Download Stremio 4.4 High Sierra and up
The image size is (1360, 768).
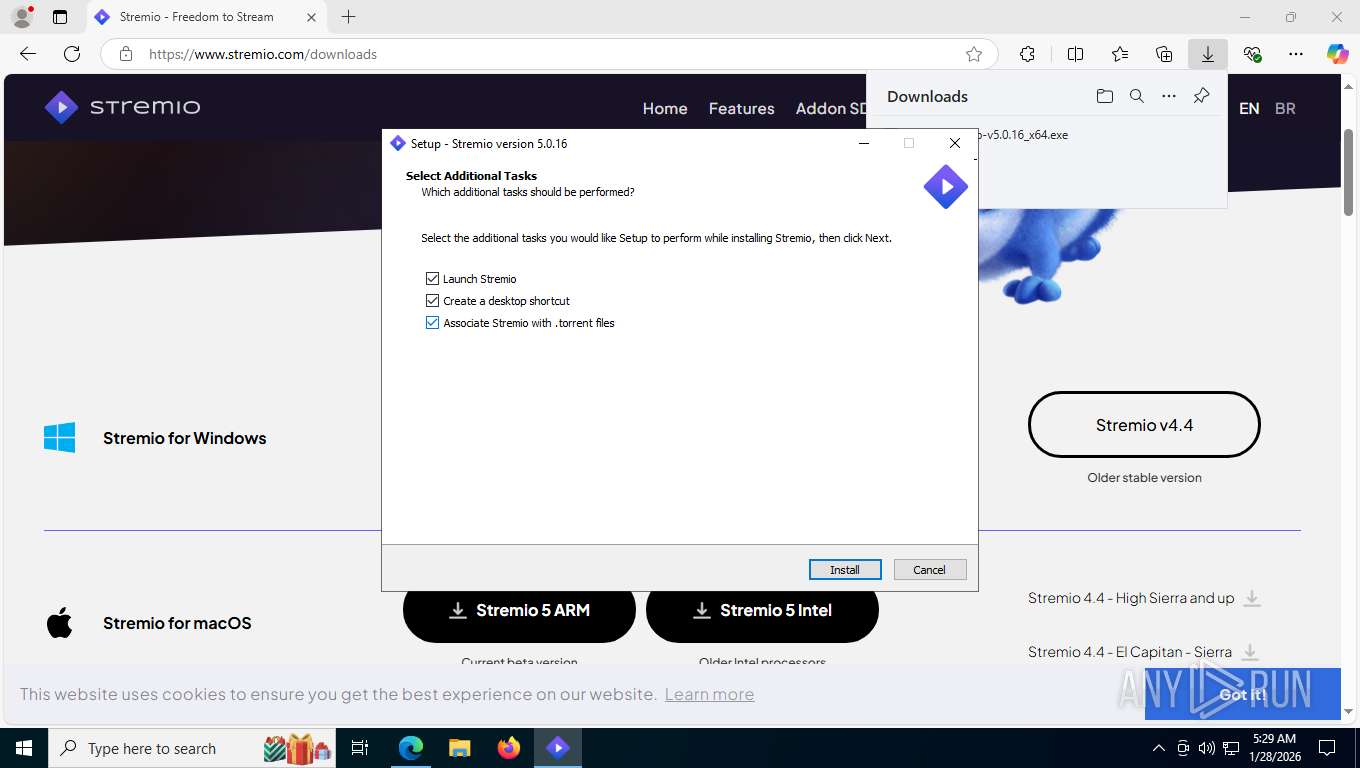tap(1144, 598)
